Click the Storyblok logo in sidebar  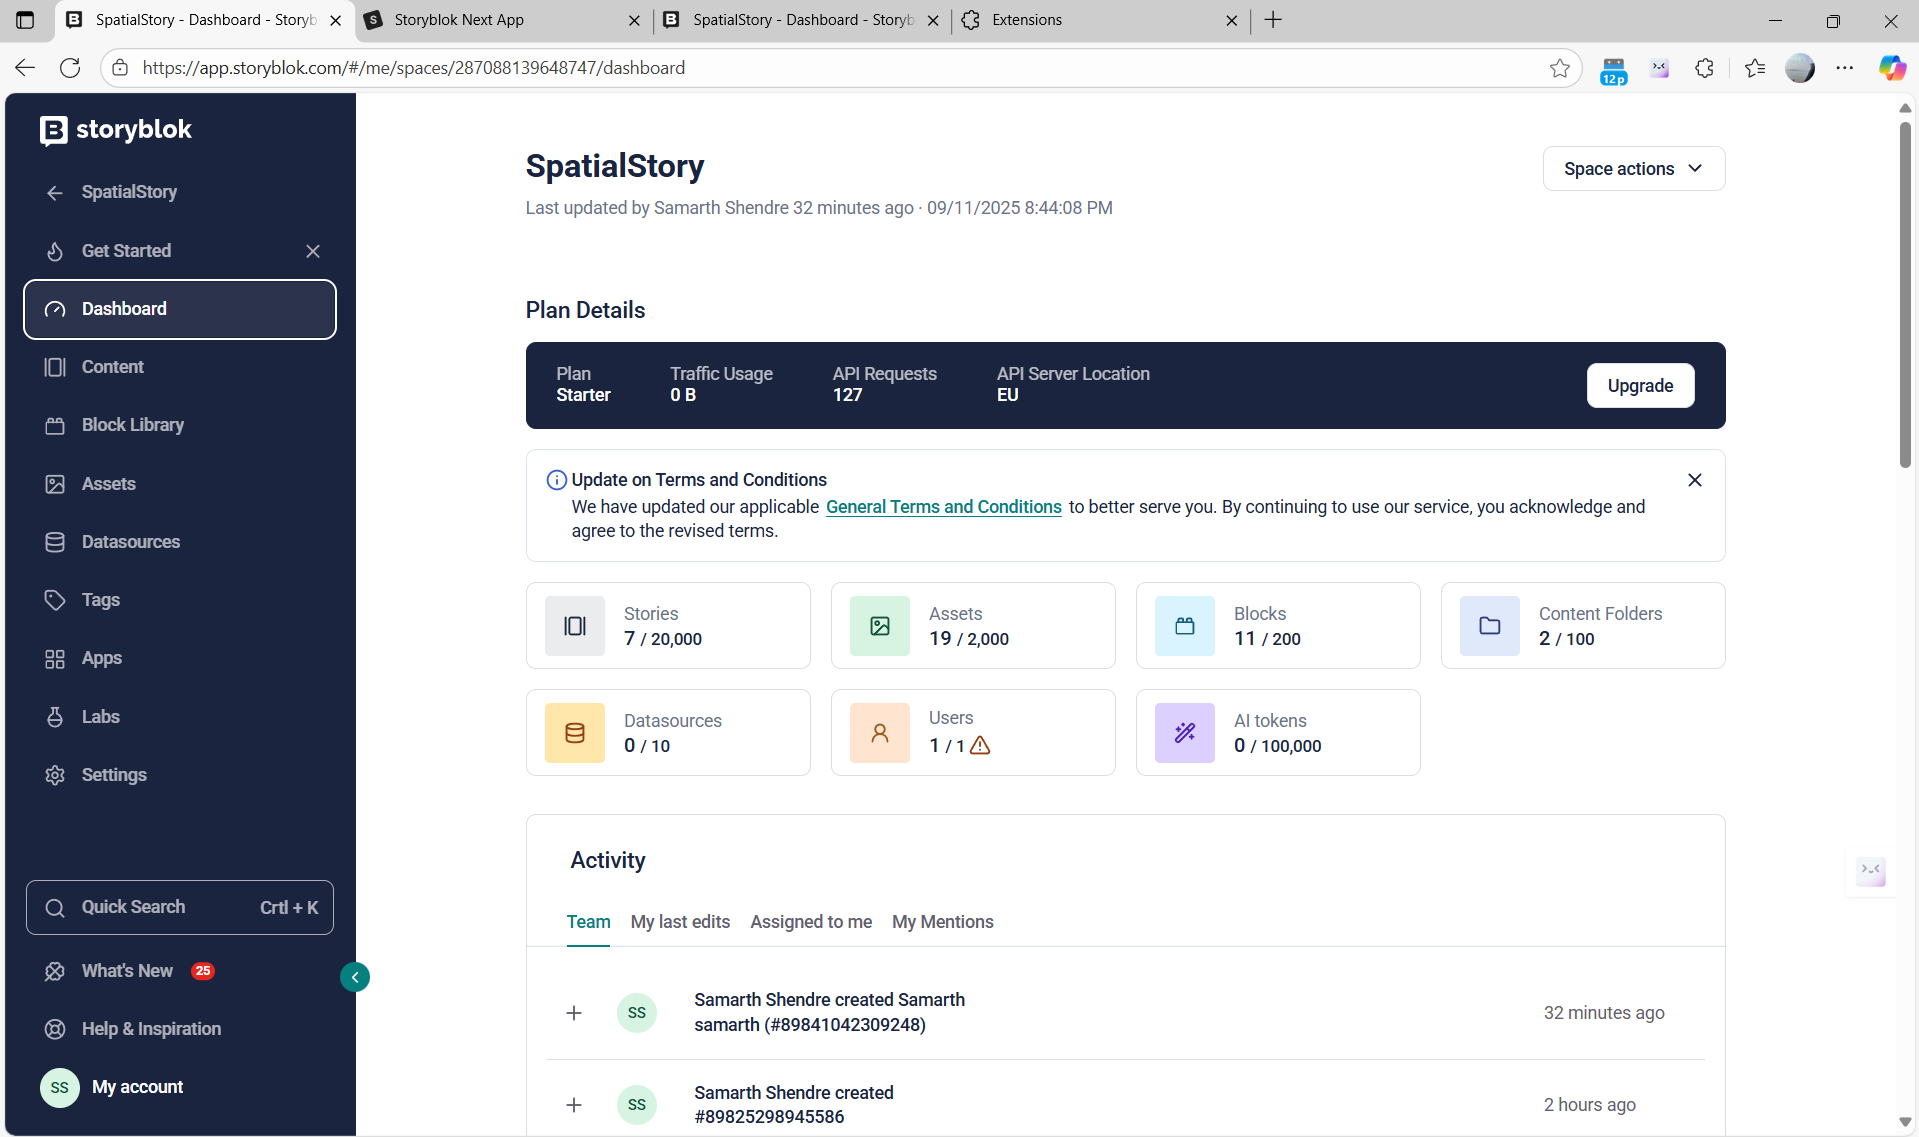tap(116, 130)
